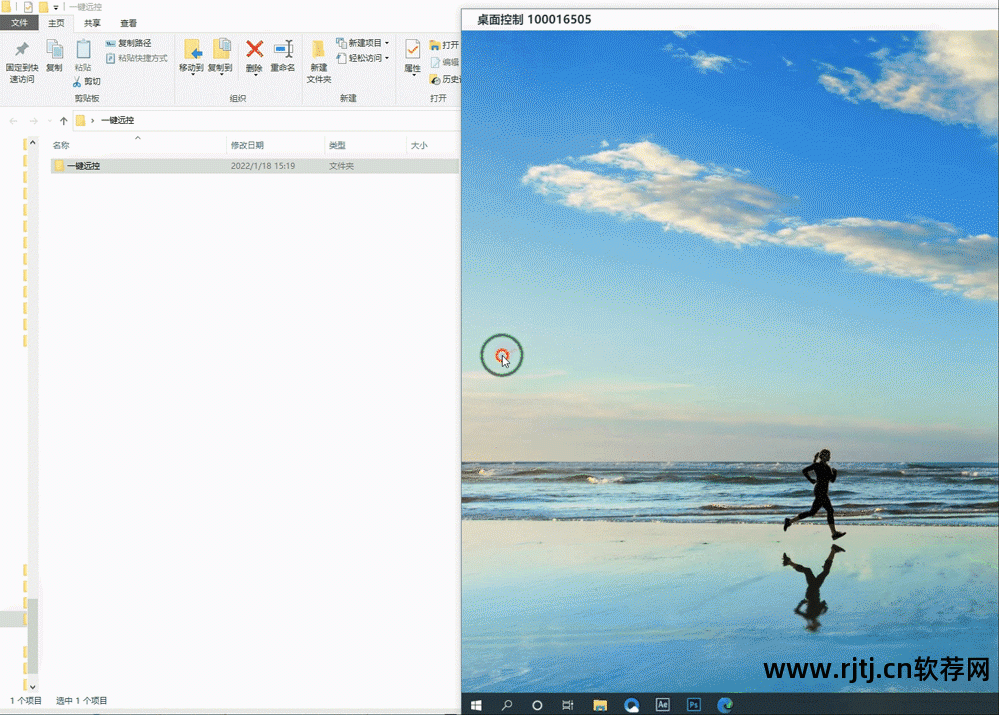The height and width of the screenshot is (715, 999).
Task: Launch After Effects from the remote taskbar
Action: (662, 705)
